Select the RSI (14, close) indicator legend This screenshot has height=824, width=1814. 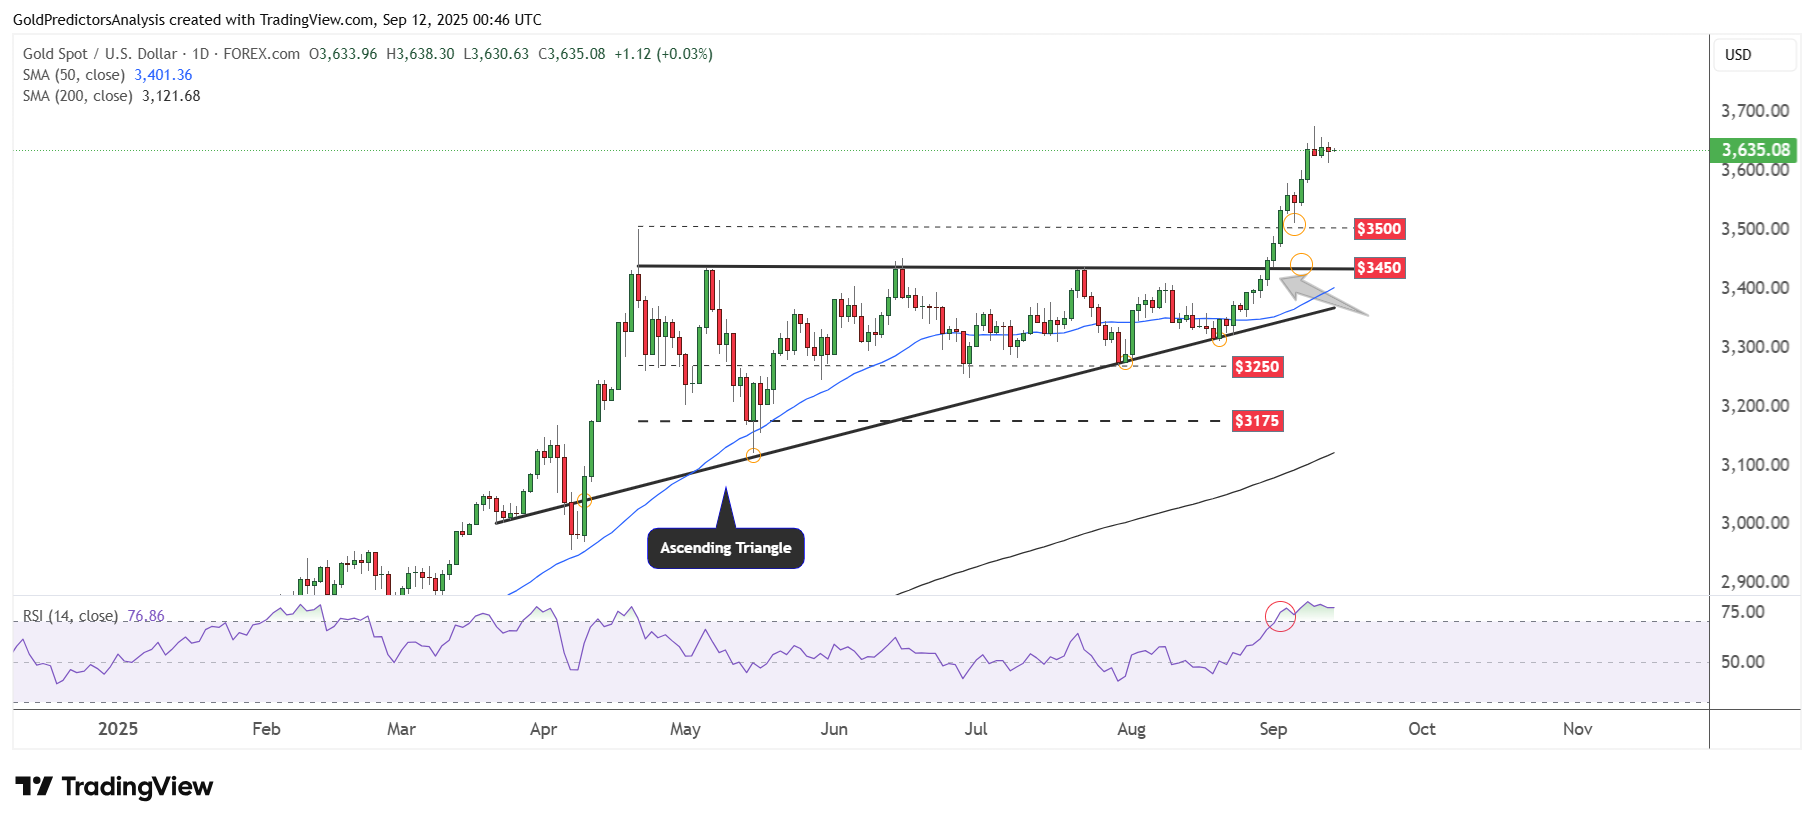[x=70, y=616]
